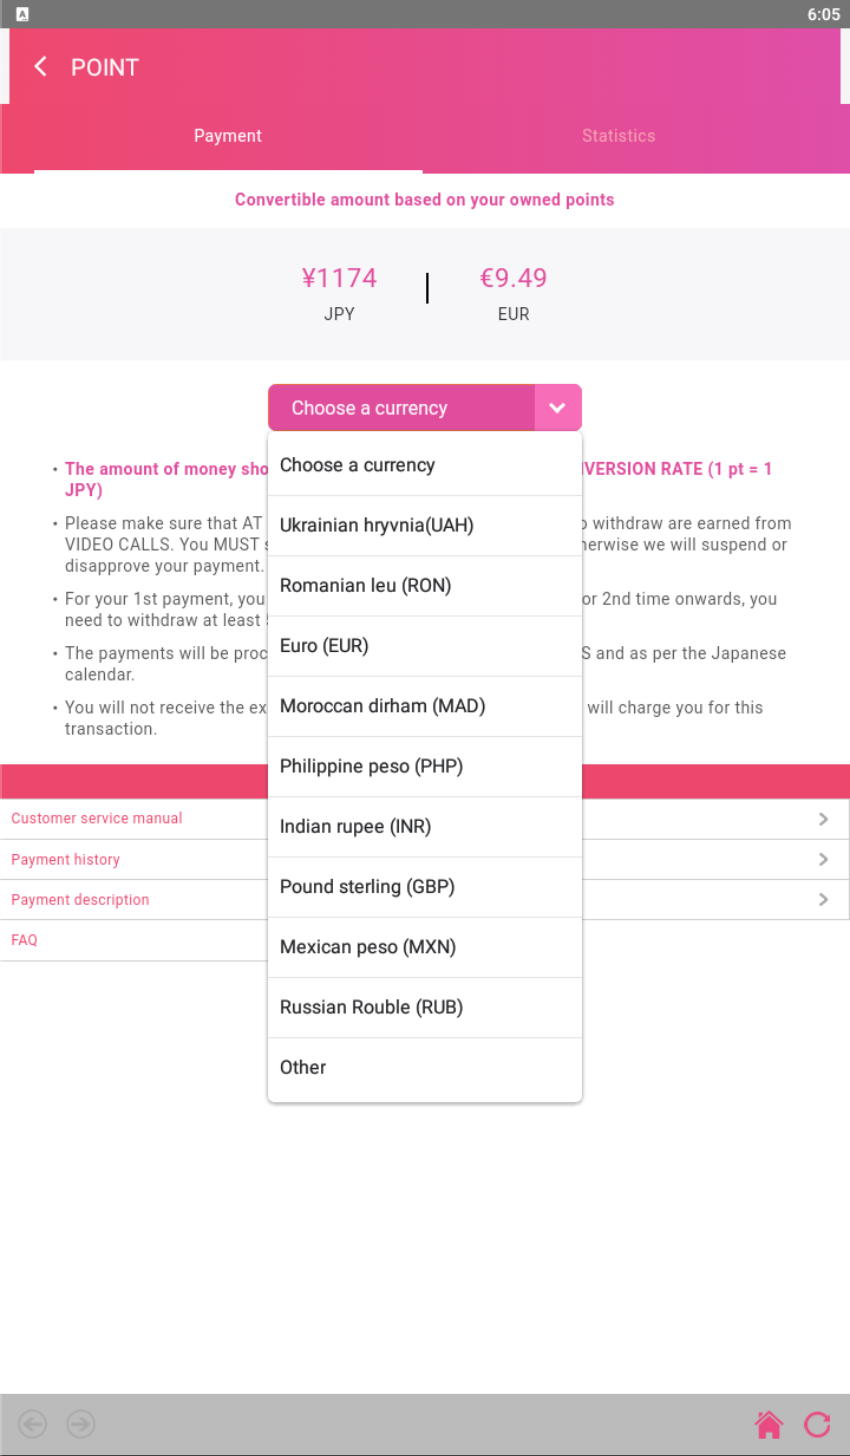Tap the pink home icon

pos(768,1424)
